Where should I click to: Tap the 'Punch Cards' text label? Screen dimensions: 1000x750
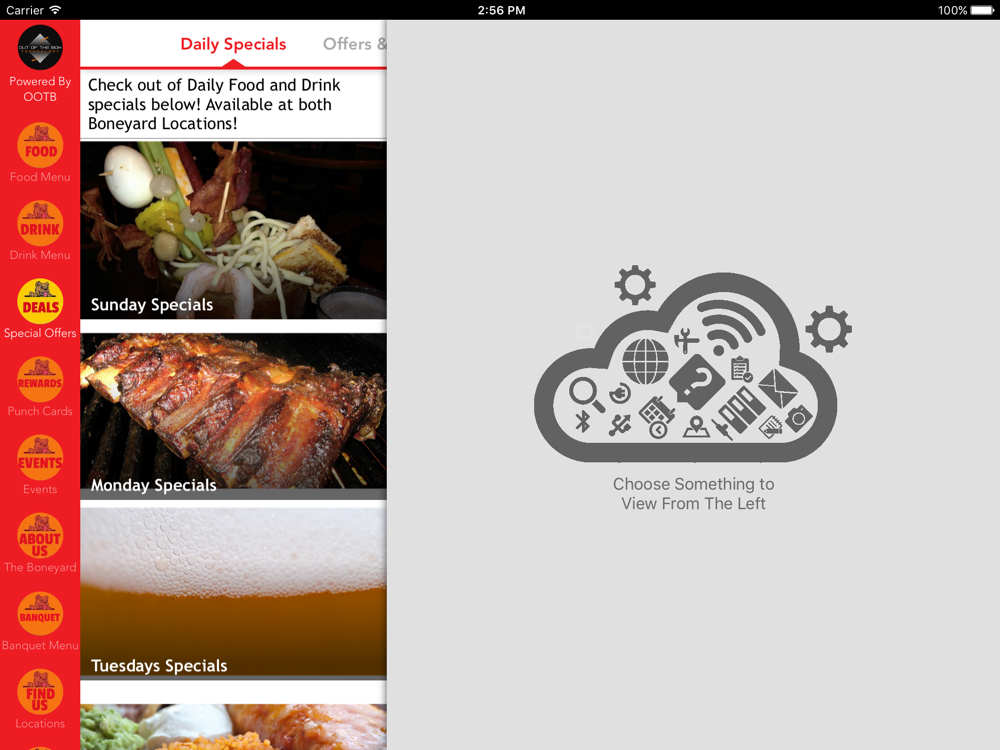pos(40,411)
